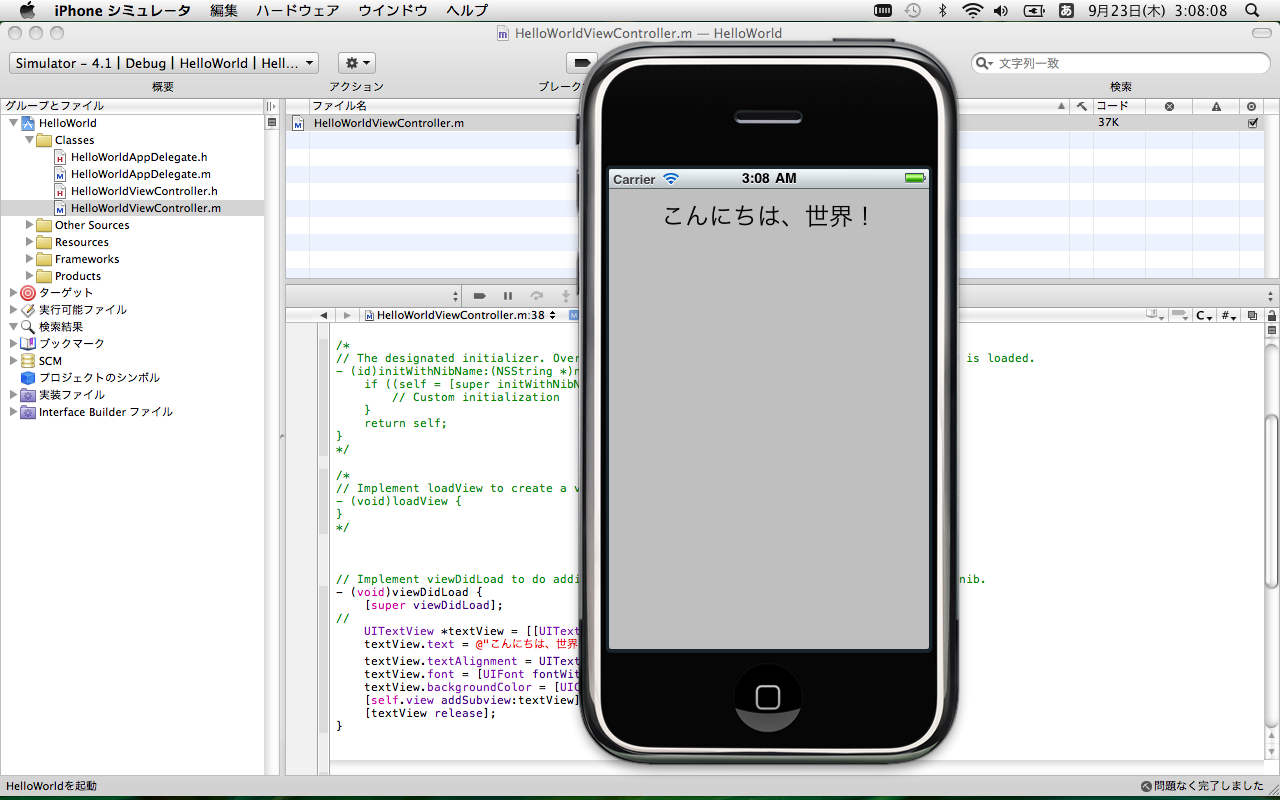Select HelloWorldViewController.h in the tree
1280x800 pixels.
(x=144, y=191)
